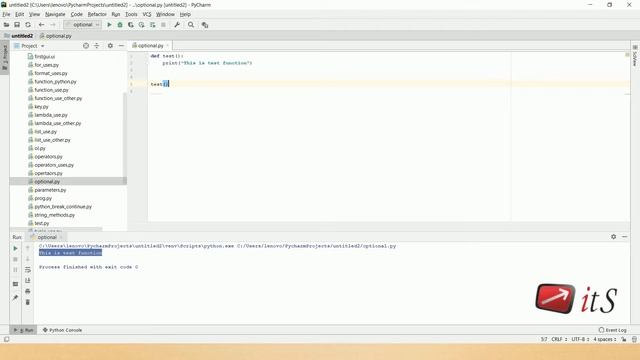Click the Search Everywhere magnifier icon

191,25
